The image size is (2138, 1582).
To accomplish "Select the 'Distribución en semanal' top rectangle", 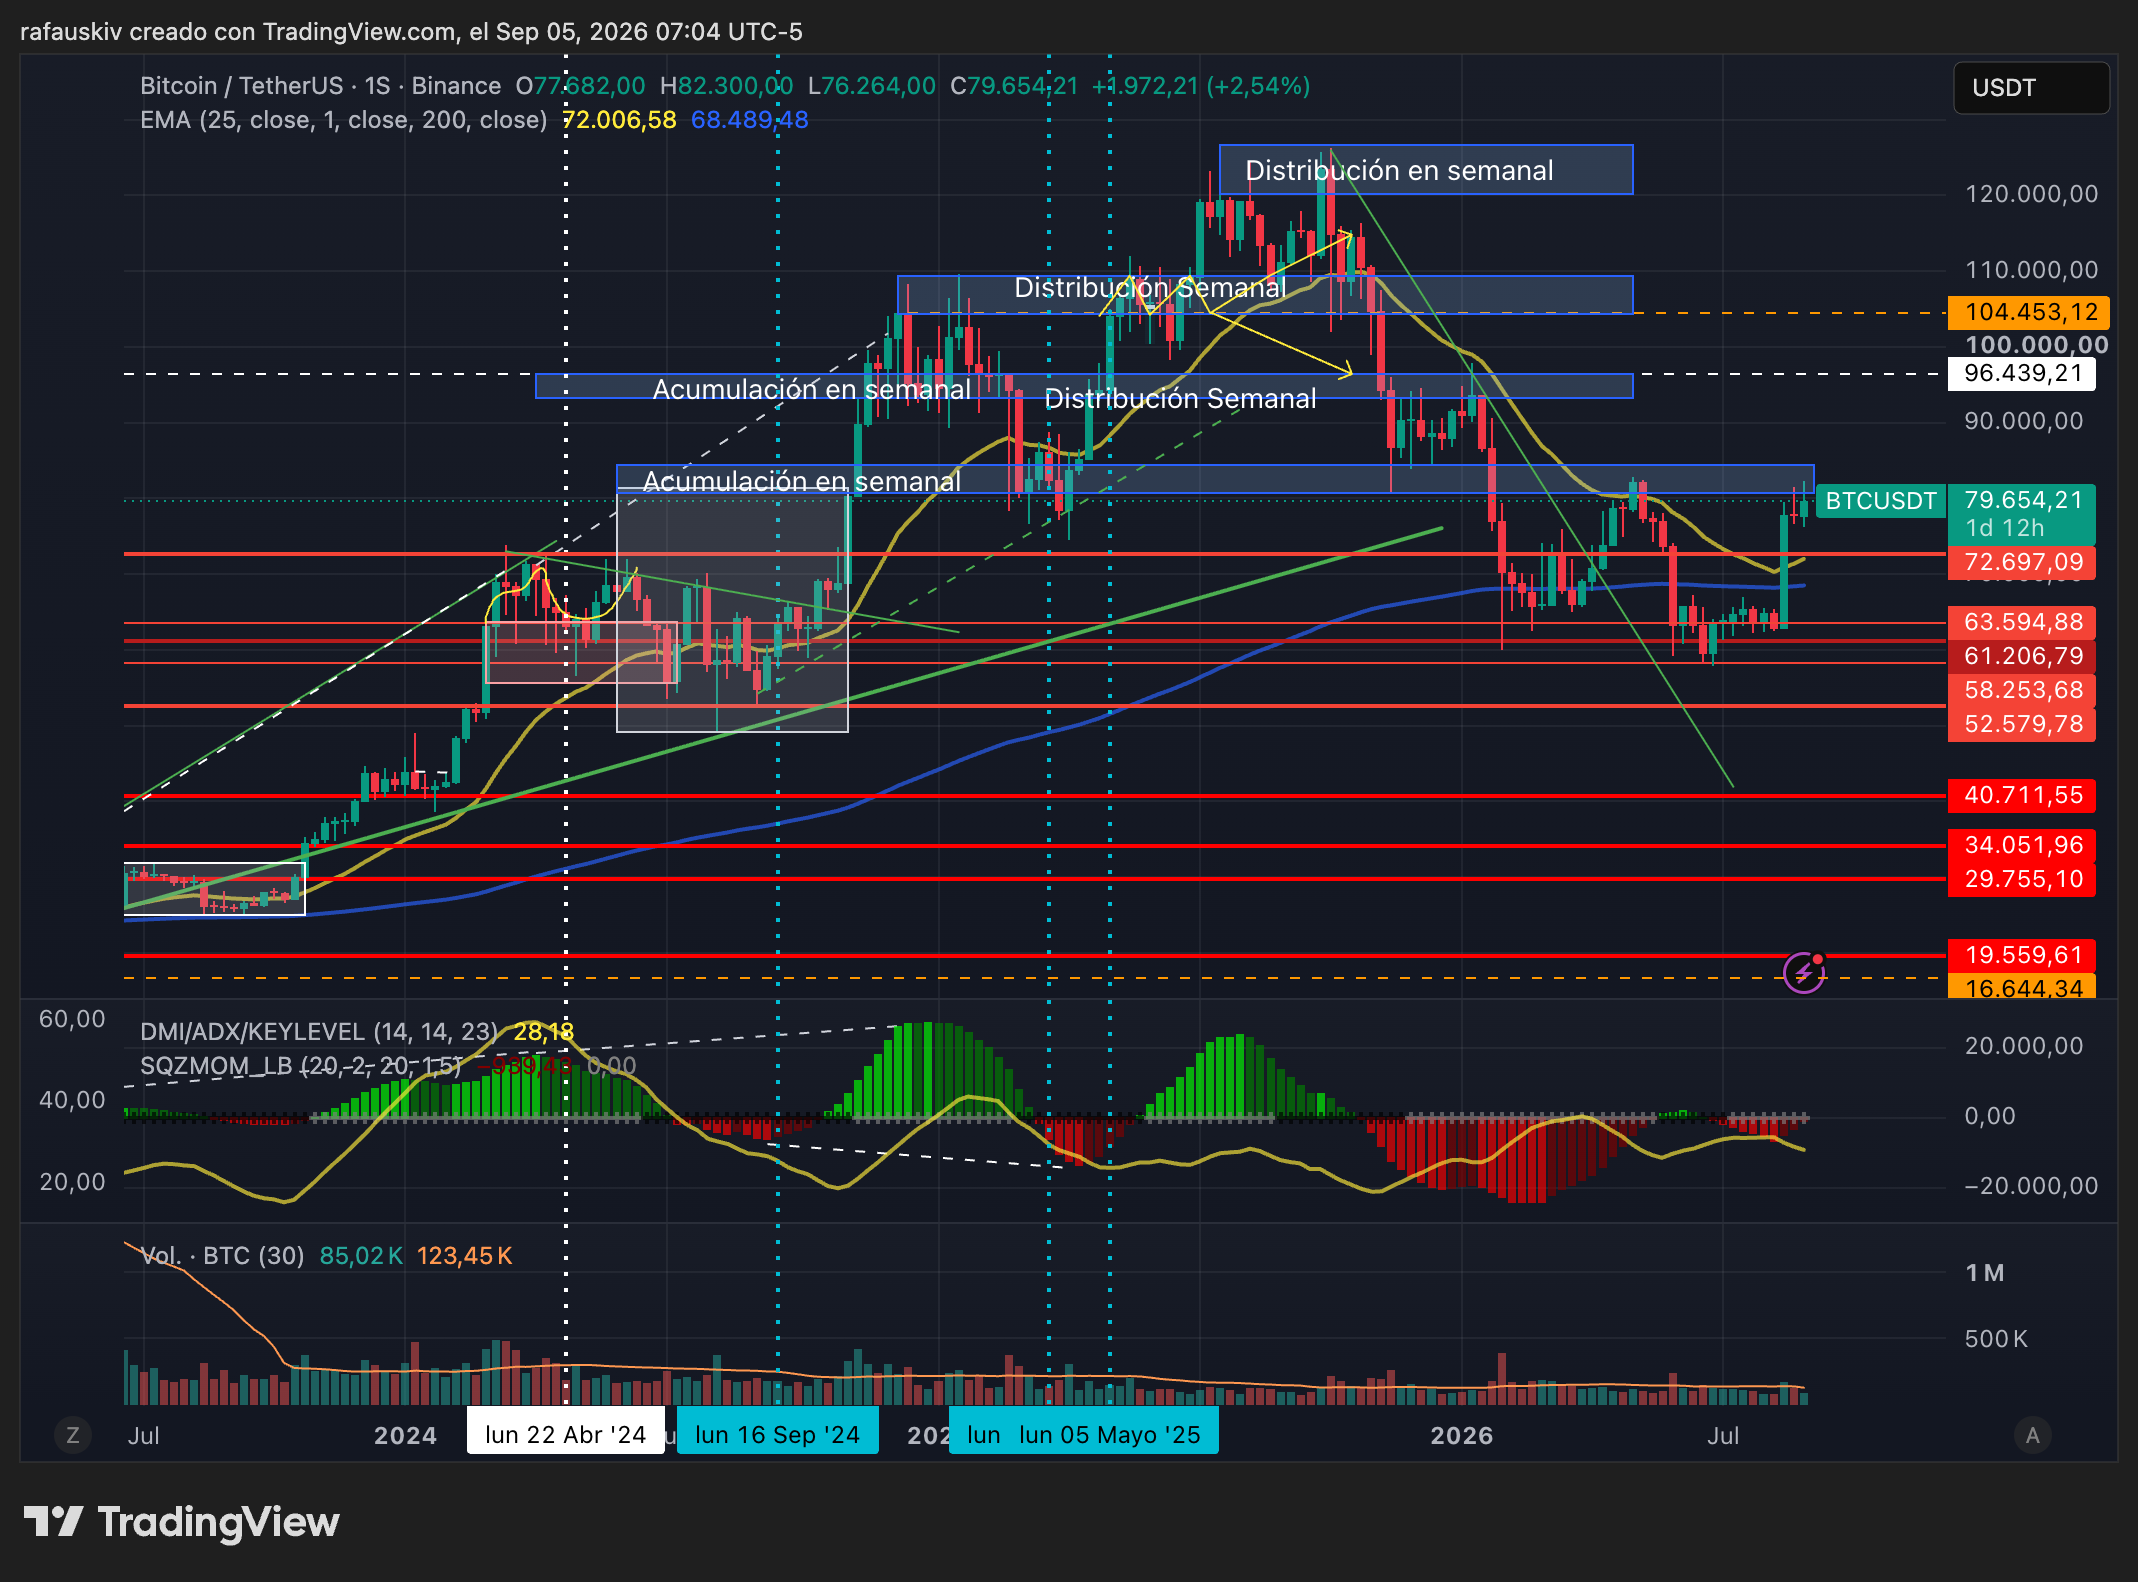I will point(1426,170).
